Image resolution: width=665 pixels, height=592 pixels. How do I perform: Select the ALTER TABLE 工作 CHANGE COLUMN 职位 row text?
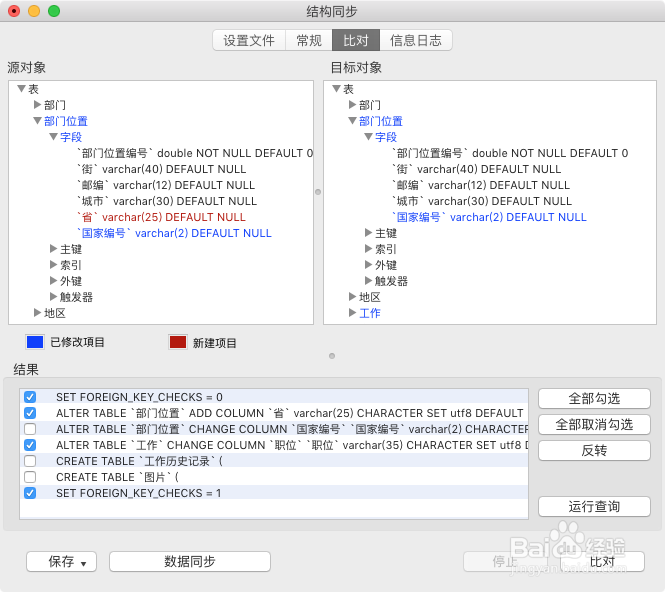pos(292,445)
